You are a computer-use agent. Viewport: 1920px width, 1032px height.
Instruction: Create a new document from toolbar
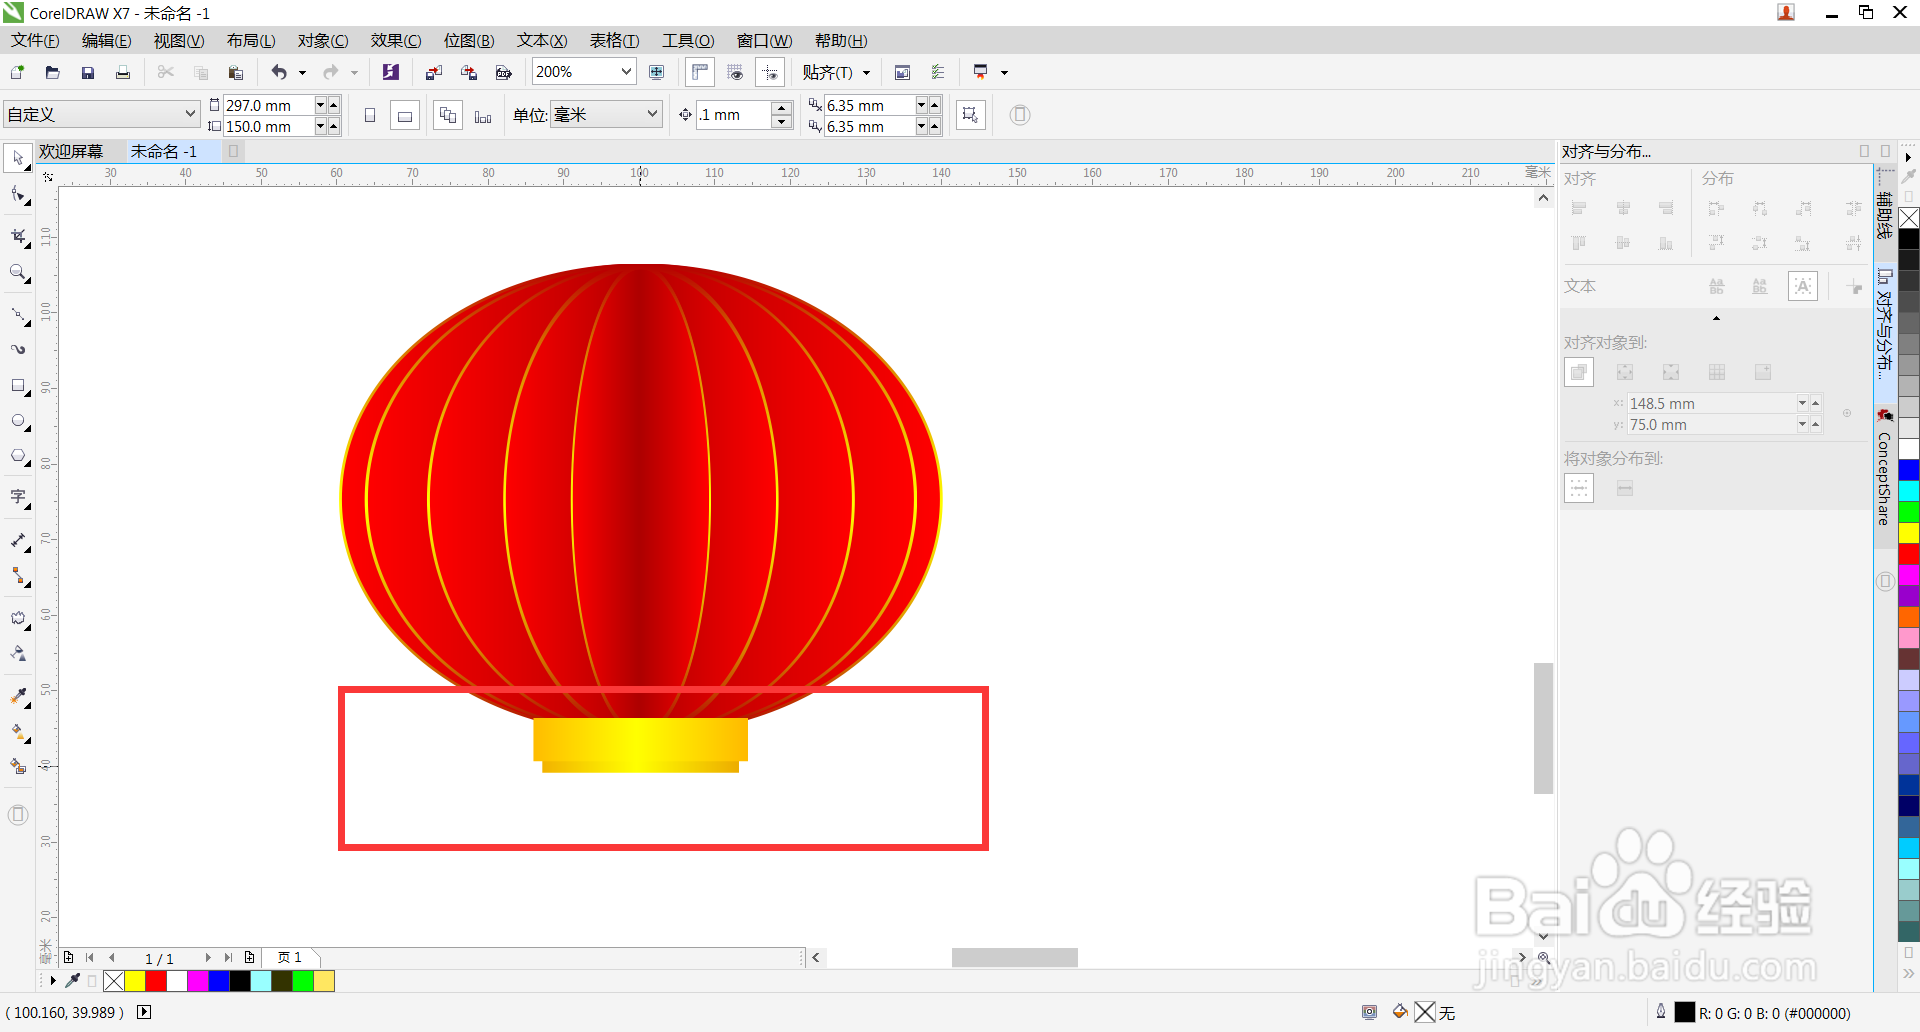17,72
